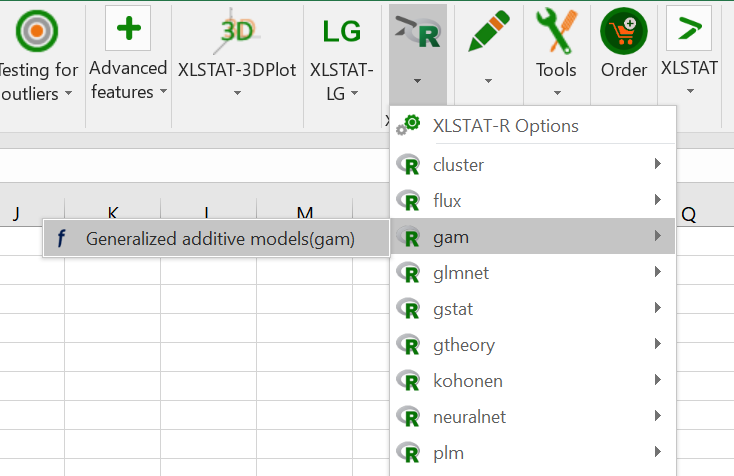Image resolution: width=734 pixels, height=476 pixels.
Task: Click the Testing for outliers target icon
Action: (x=36, y=30)
